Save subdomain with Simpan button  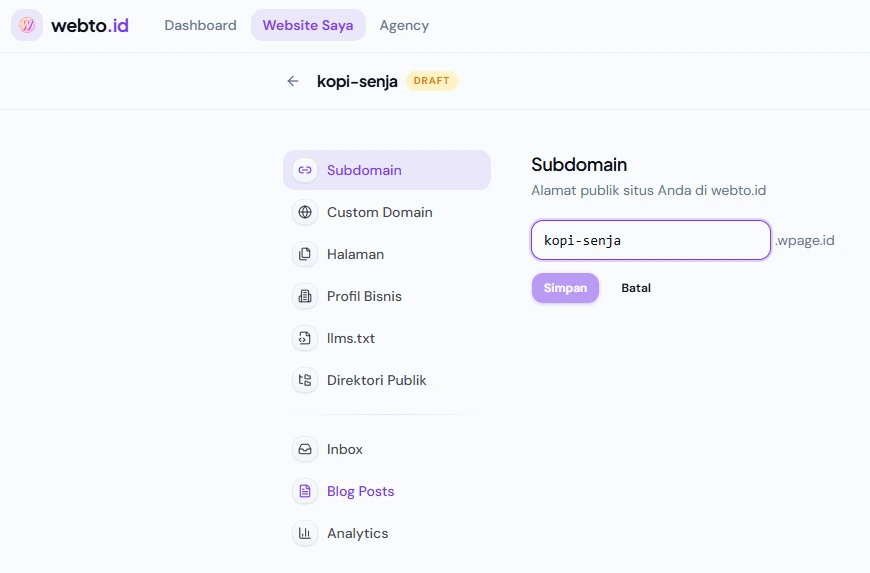pyautogui.click(x=565, y=288)
